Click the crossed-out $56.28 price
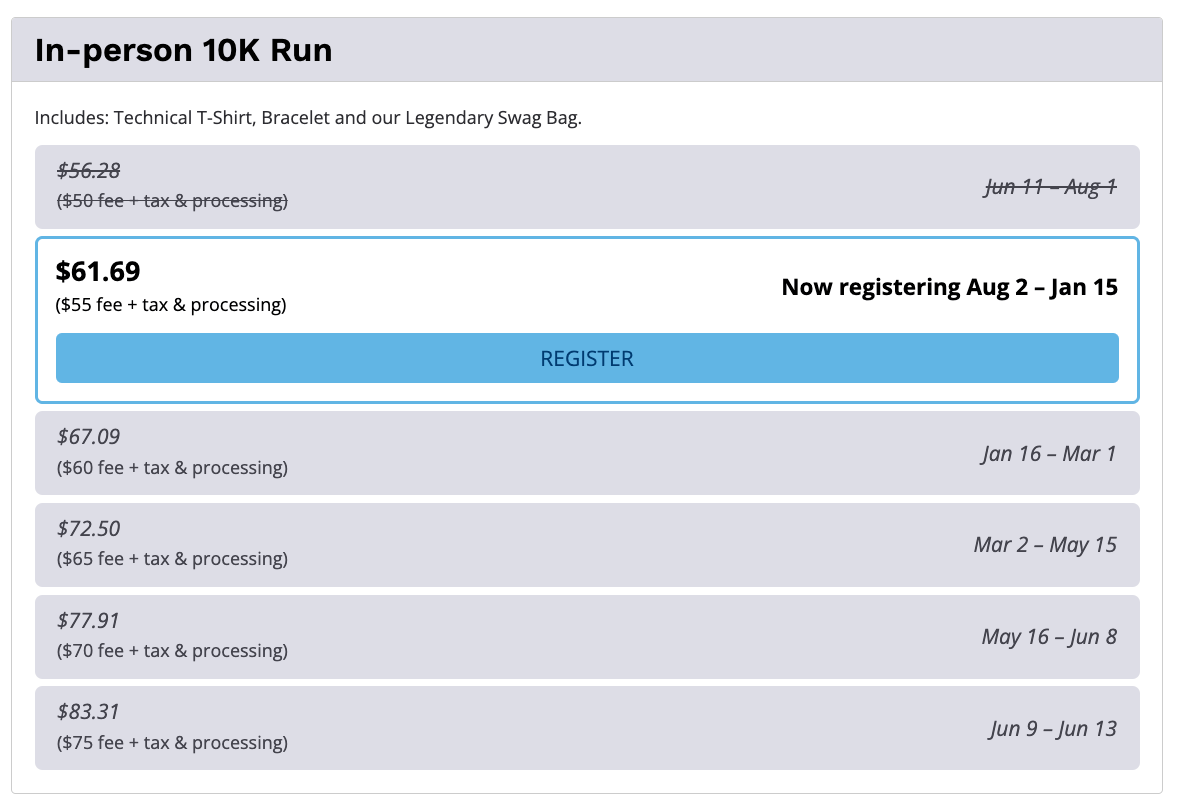 coord(89,171)
